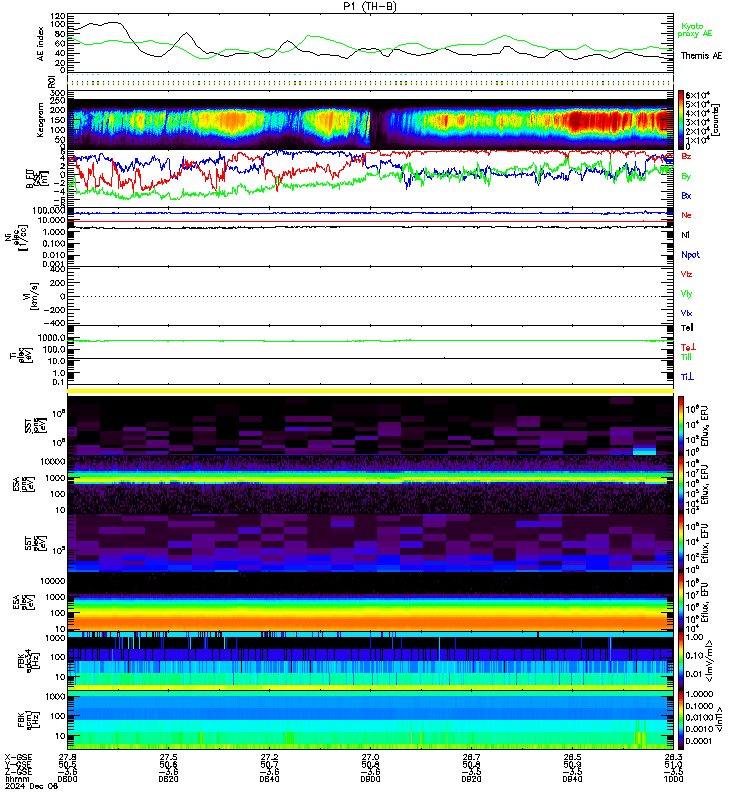Click the Vi [km/s] axis label

[x=32, y=296]
